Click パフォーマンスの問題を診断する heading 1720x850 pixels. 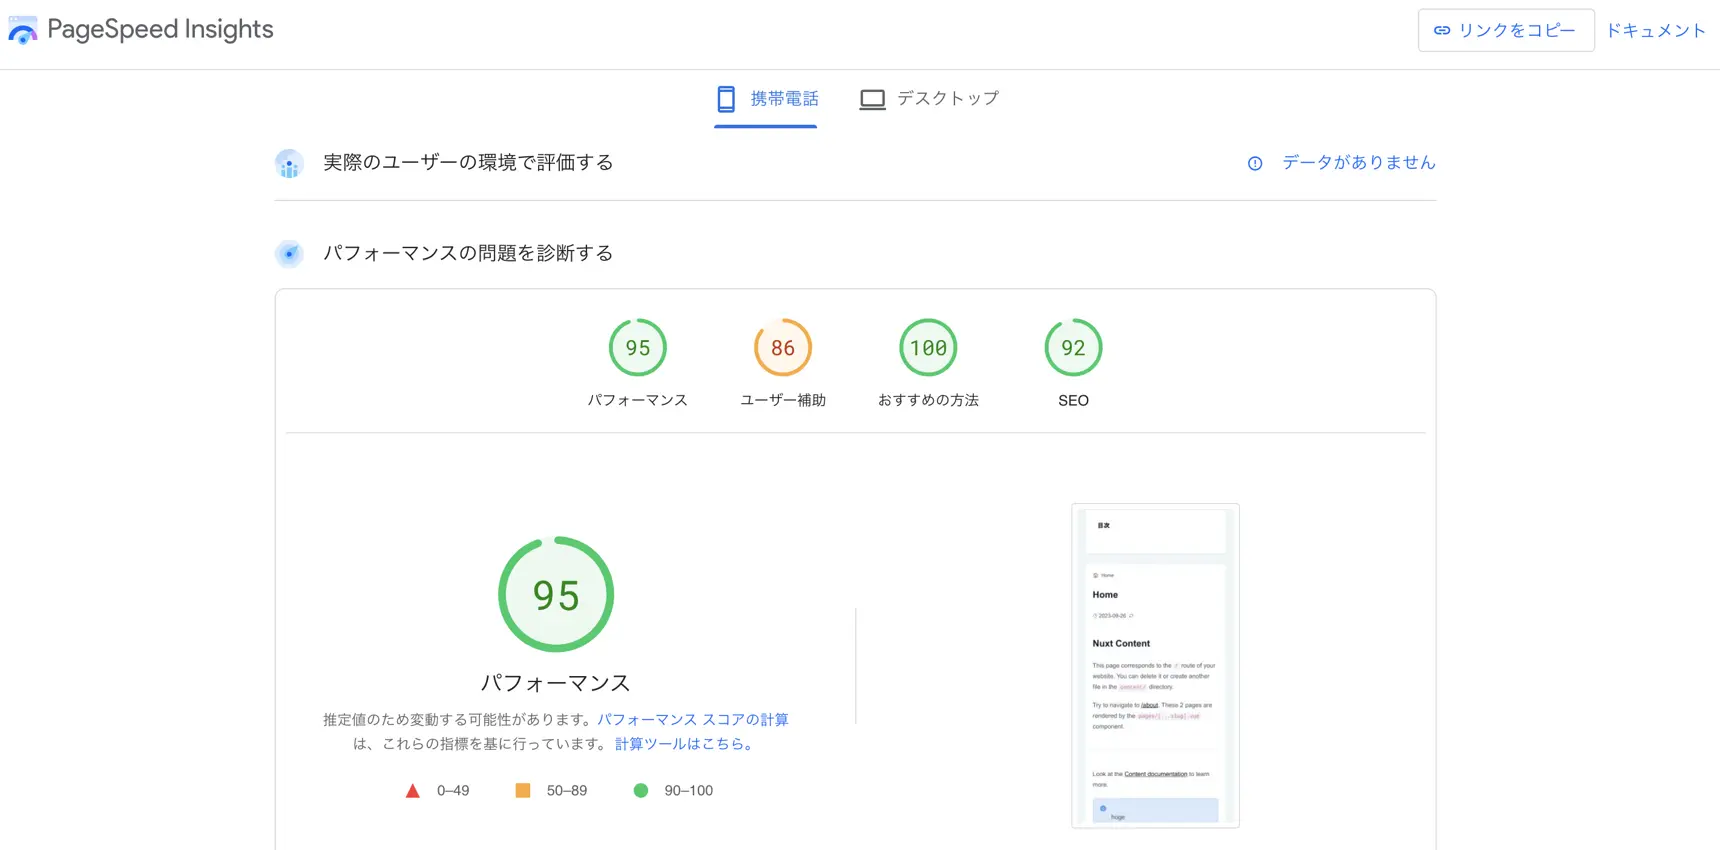coord(468,253)
